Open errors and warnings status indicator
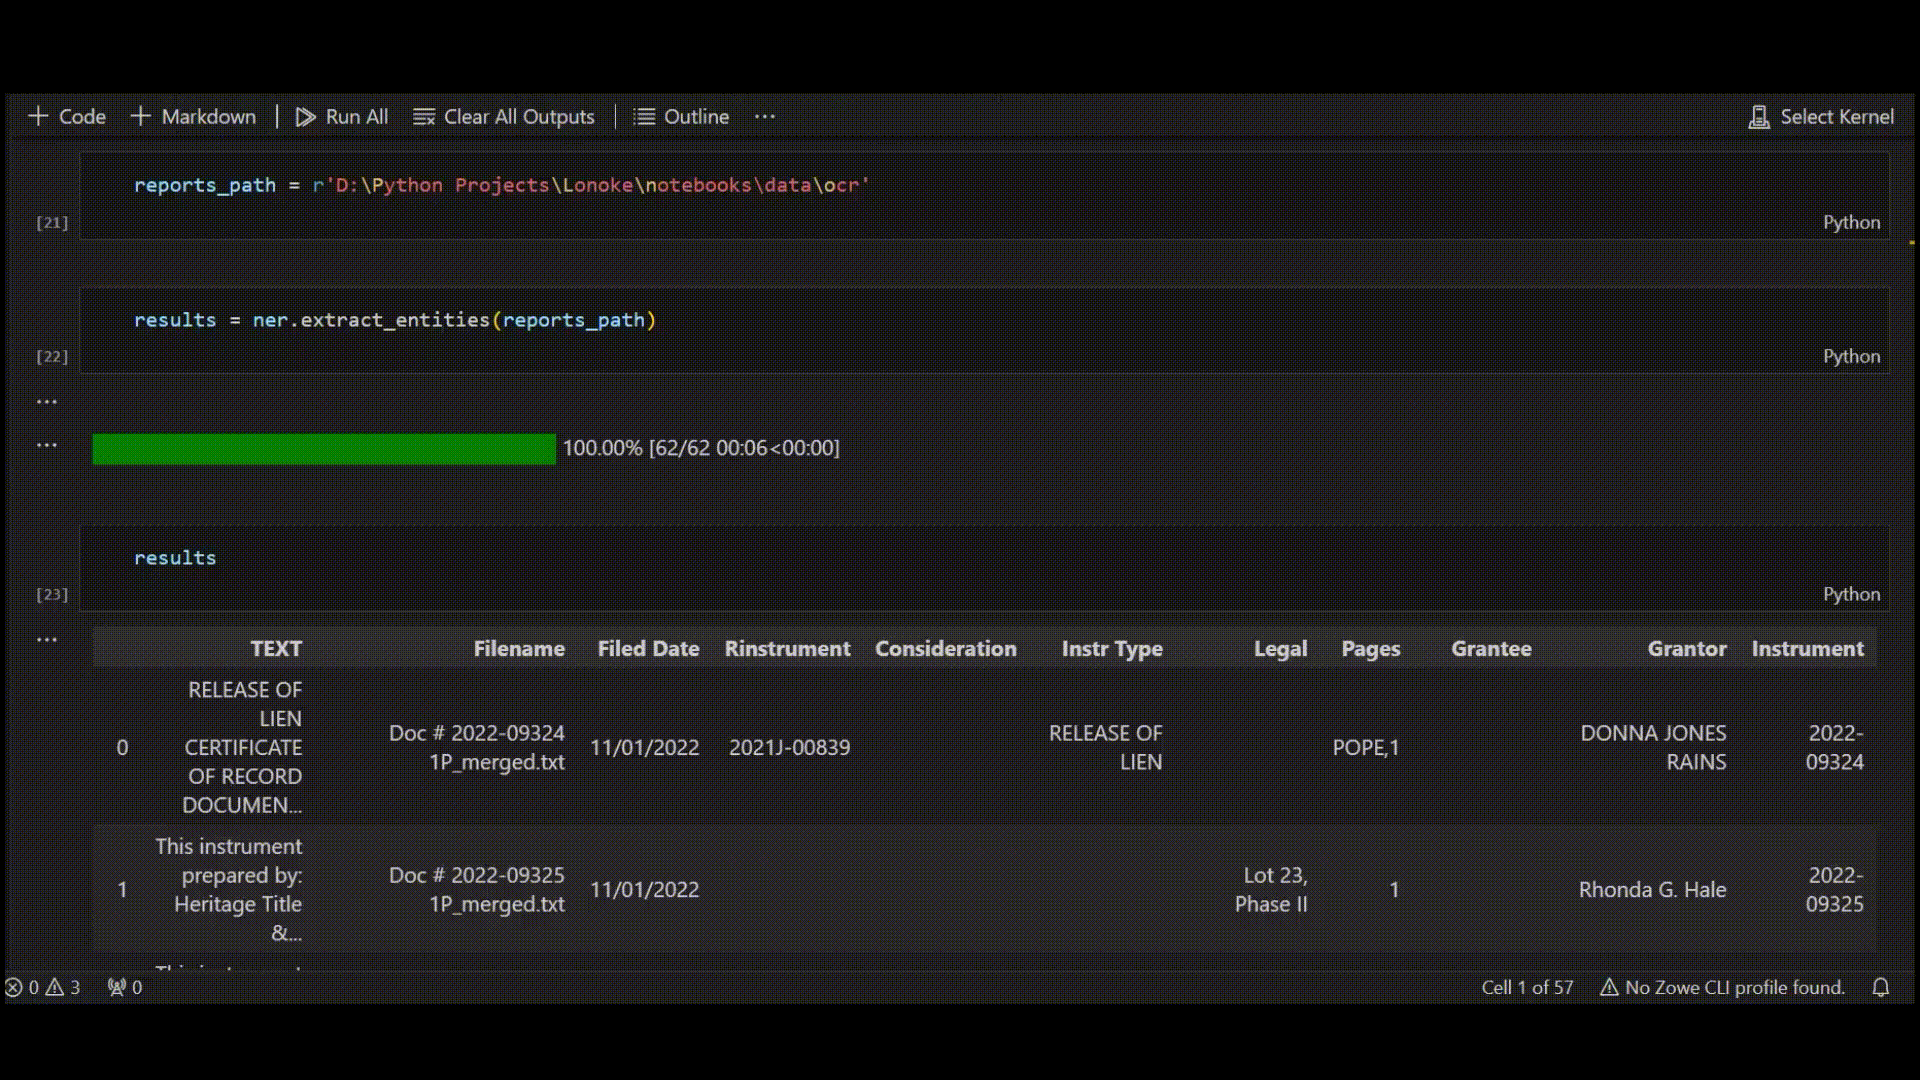 pos(42,988)
